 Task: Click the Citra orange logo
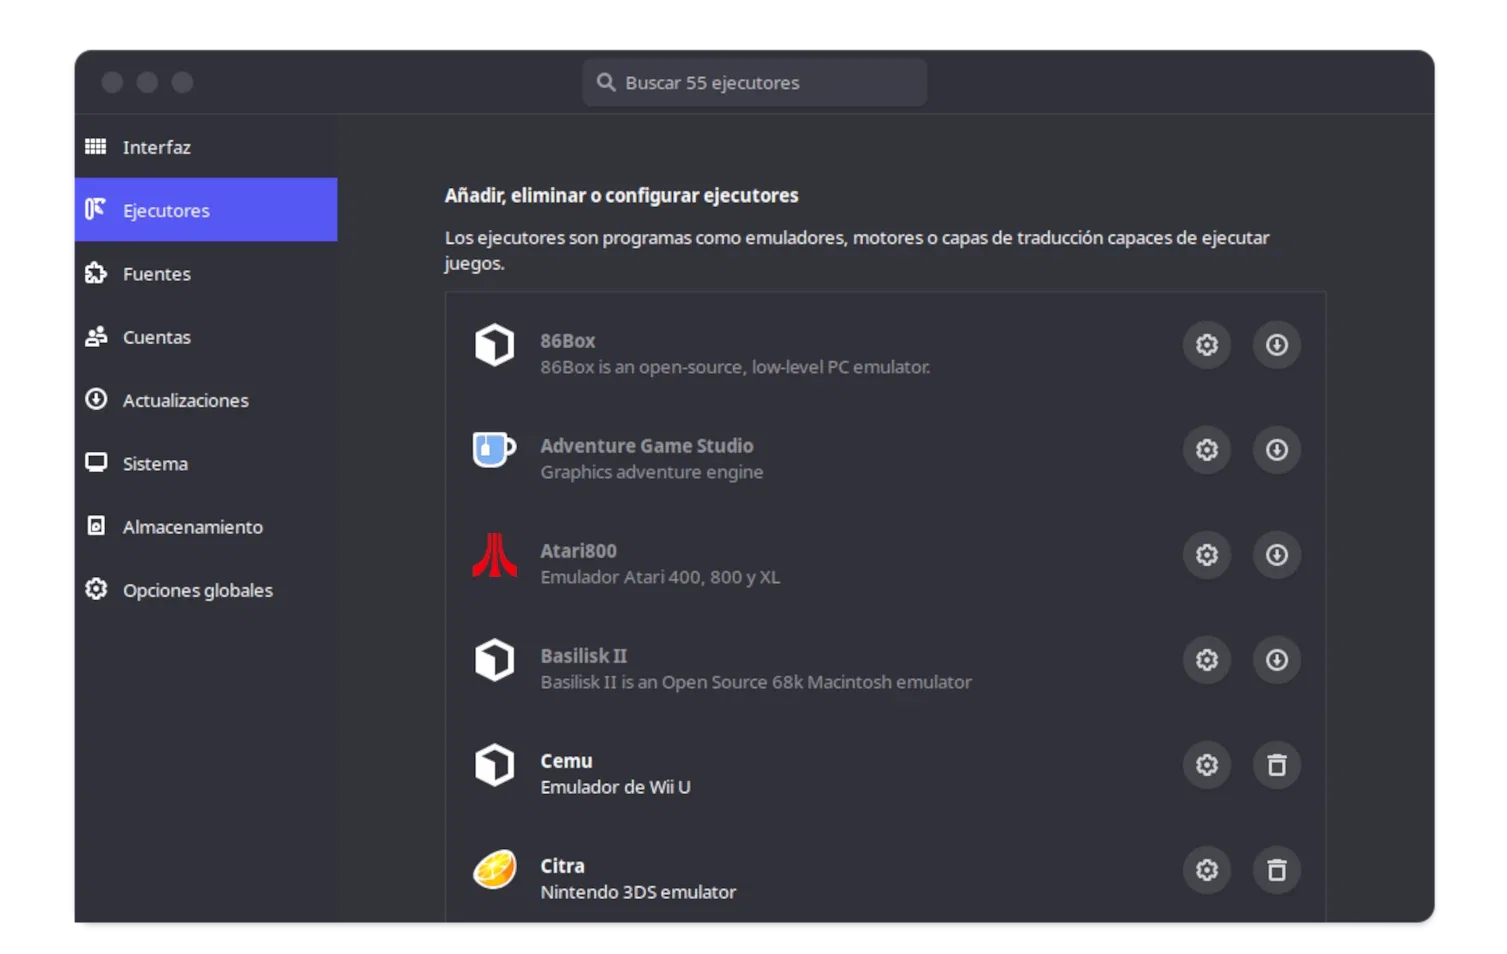(x=494, y=870)
